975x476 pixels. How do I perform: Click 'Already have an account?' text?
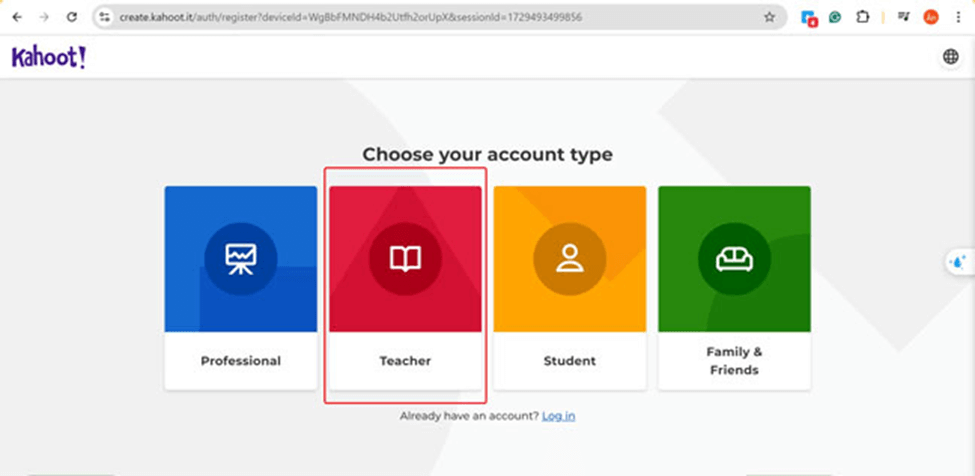click(x=469, y=416)
